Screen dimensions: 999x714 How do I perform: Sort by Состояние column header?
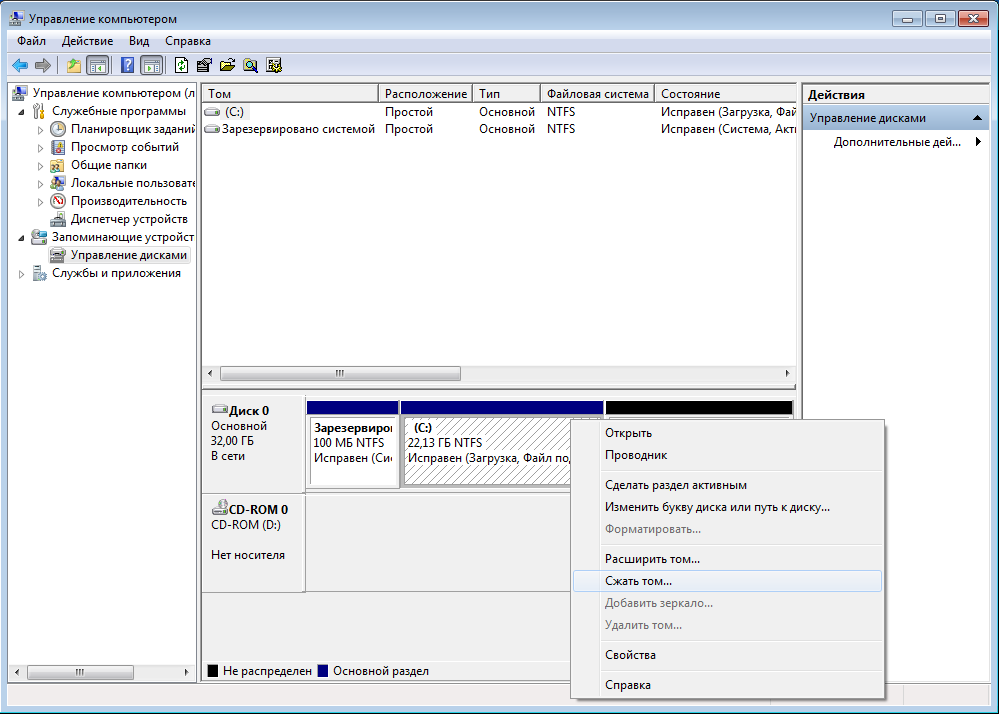[726, 94]
